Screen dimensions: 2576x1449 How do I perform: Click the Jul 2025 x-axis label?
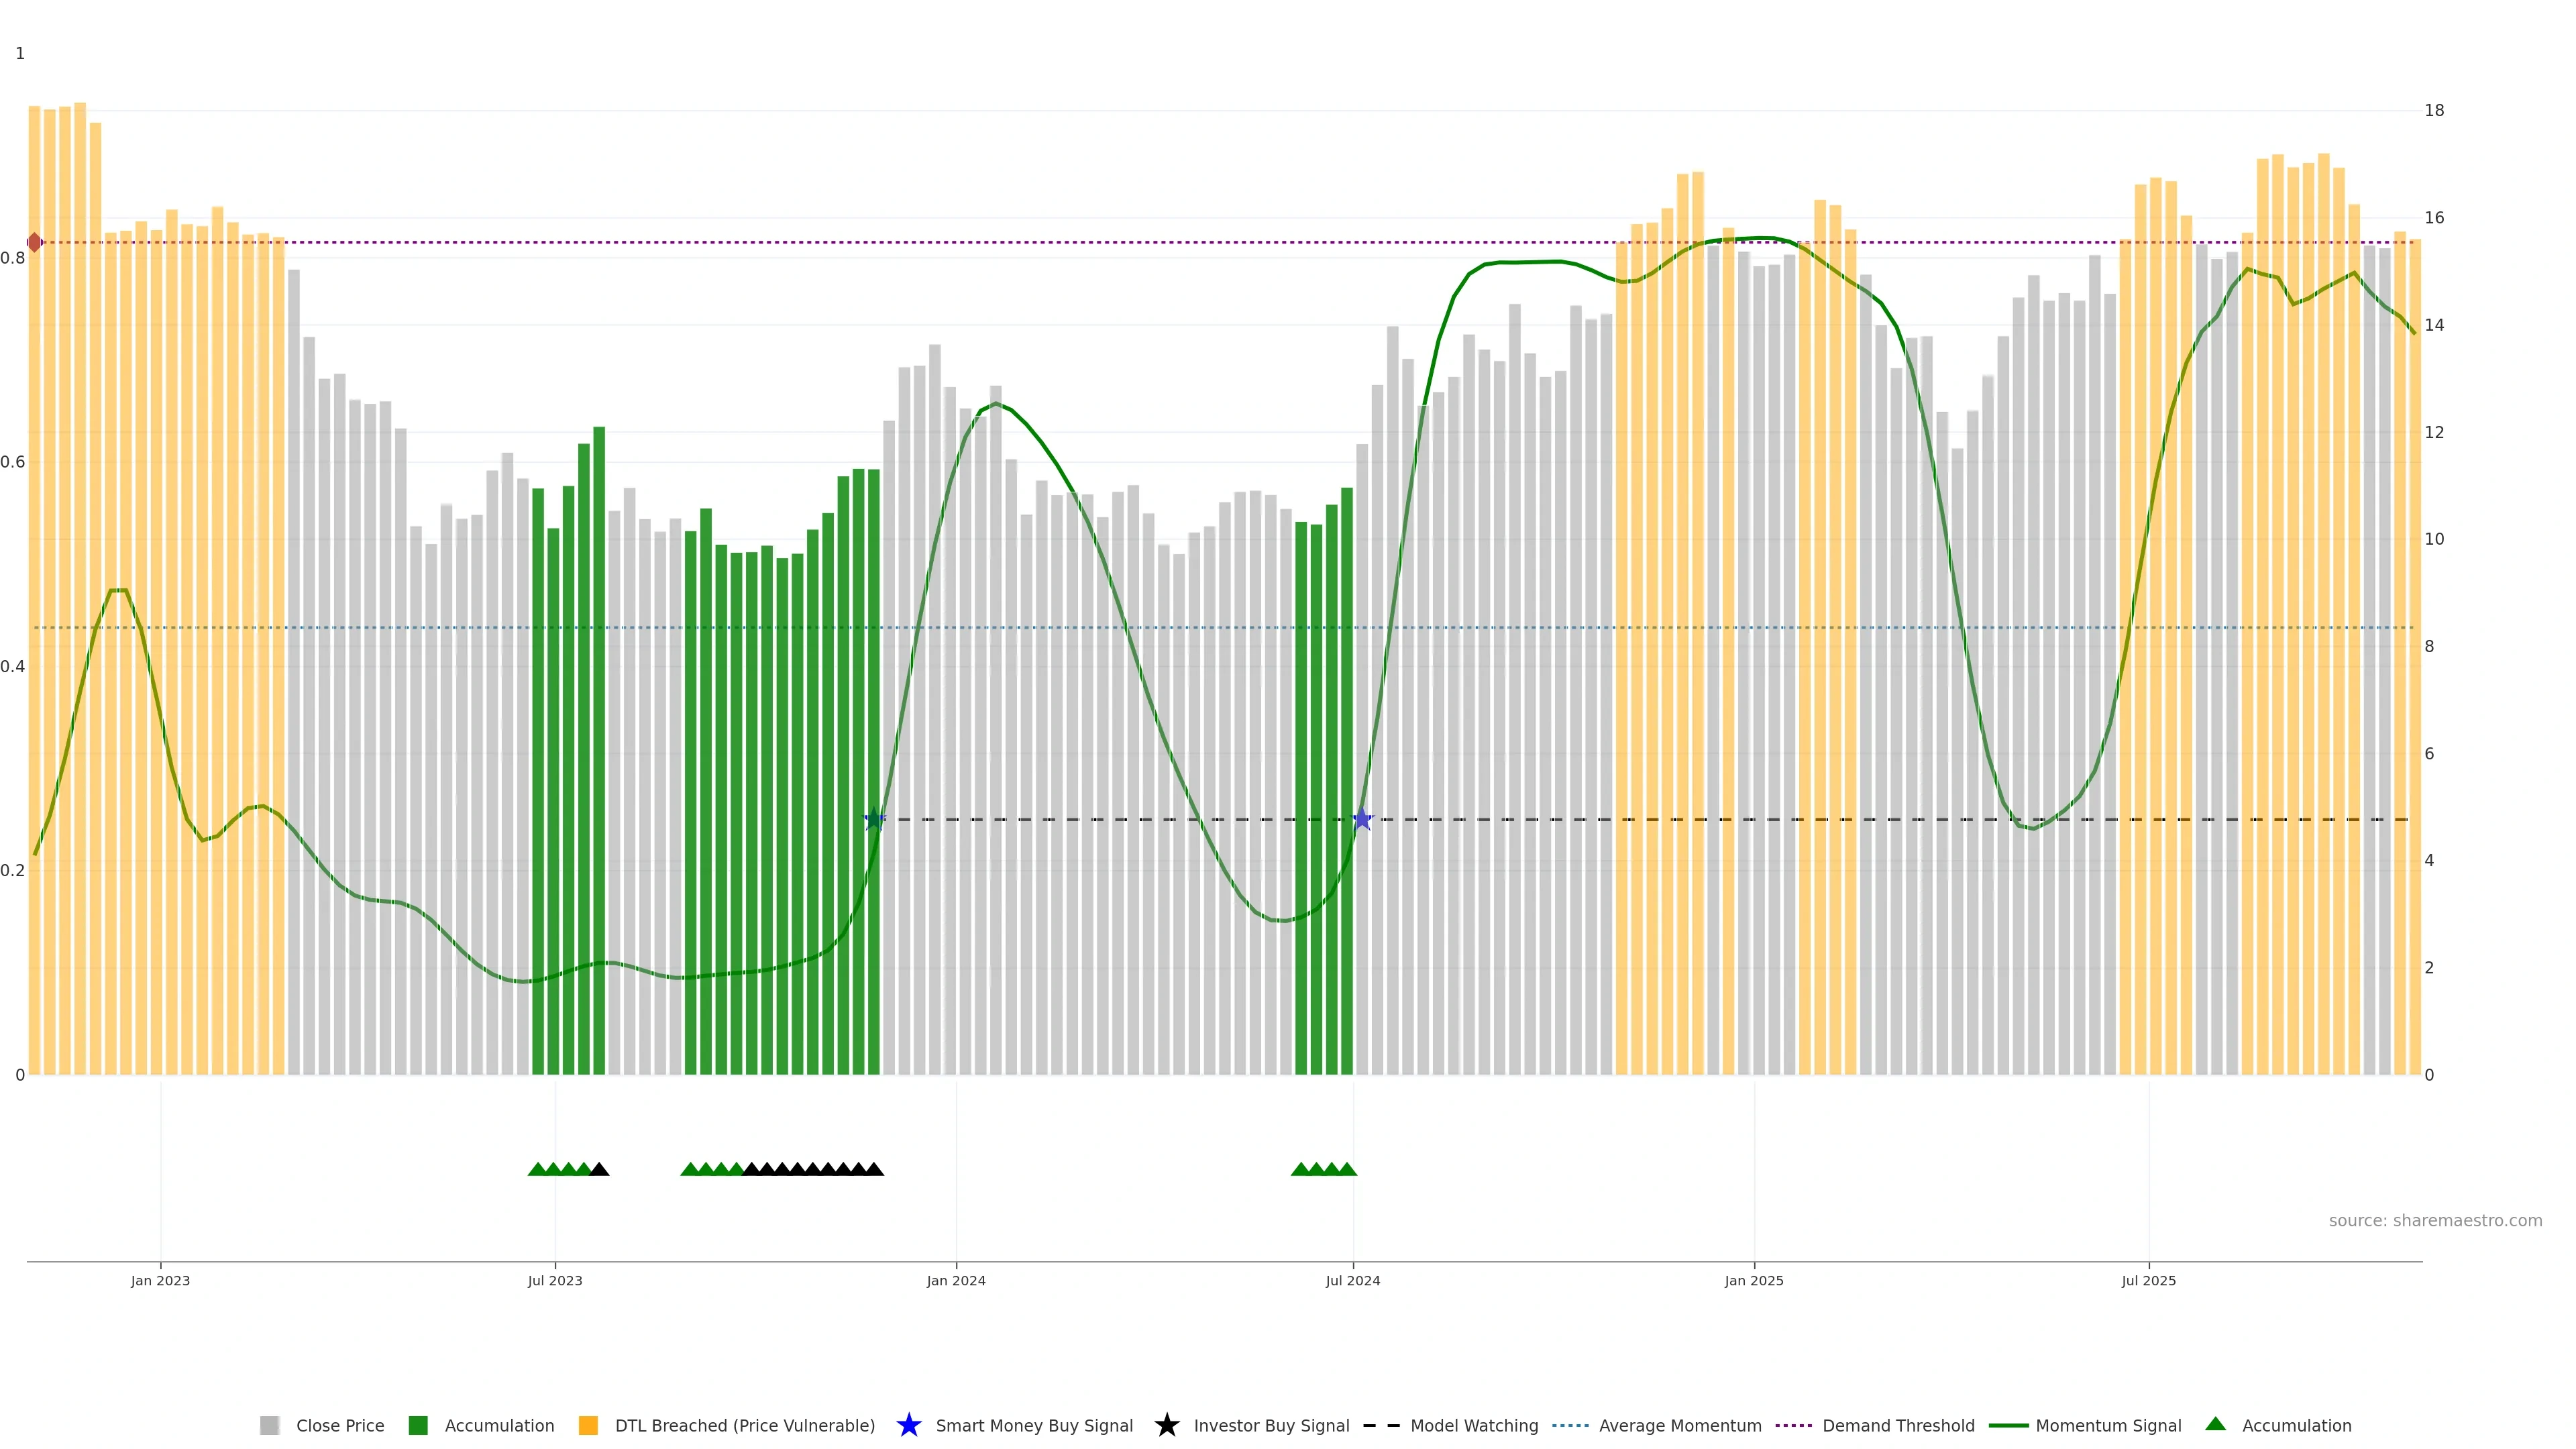(2148, 1280)
